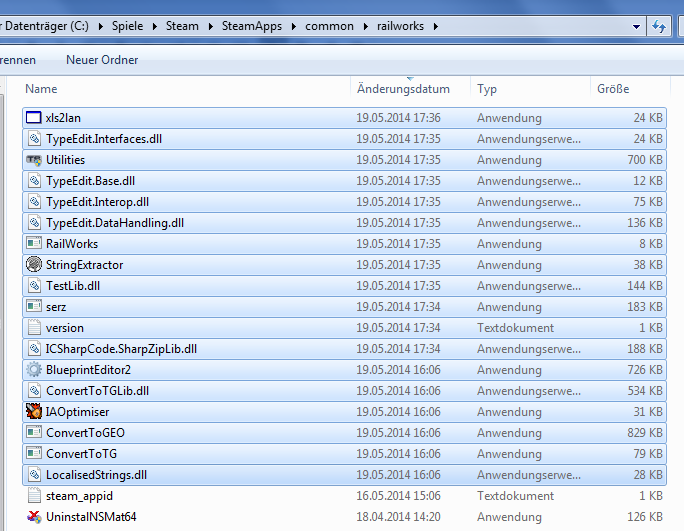Expand the arrow after Steam breadcrumb

click(x=211, y=27)
